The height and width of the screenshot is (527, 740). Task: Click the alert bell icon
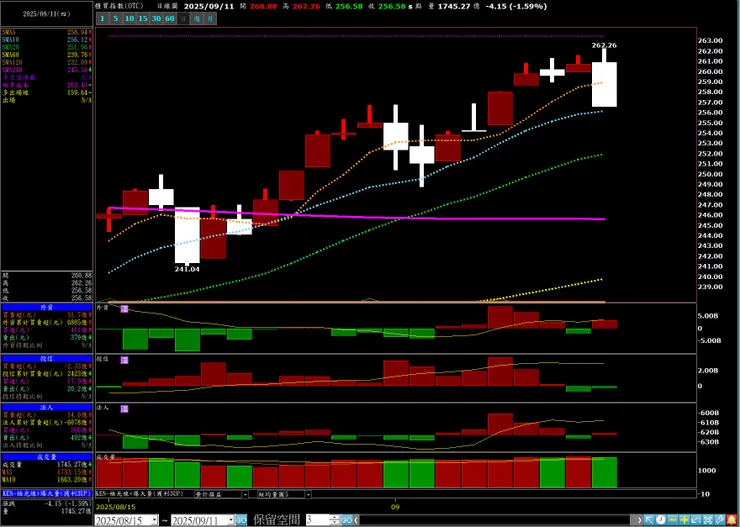[731, 520]
